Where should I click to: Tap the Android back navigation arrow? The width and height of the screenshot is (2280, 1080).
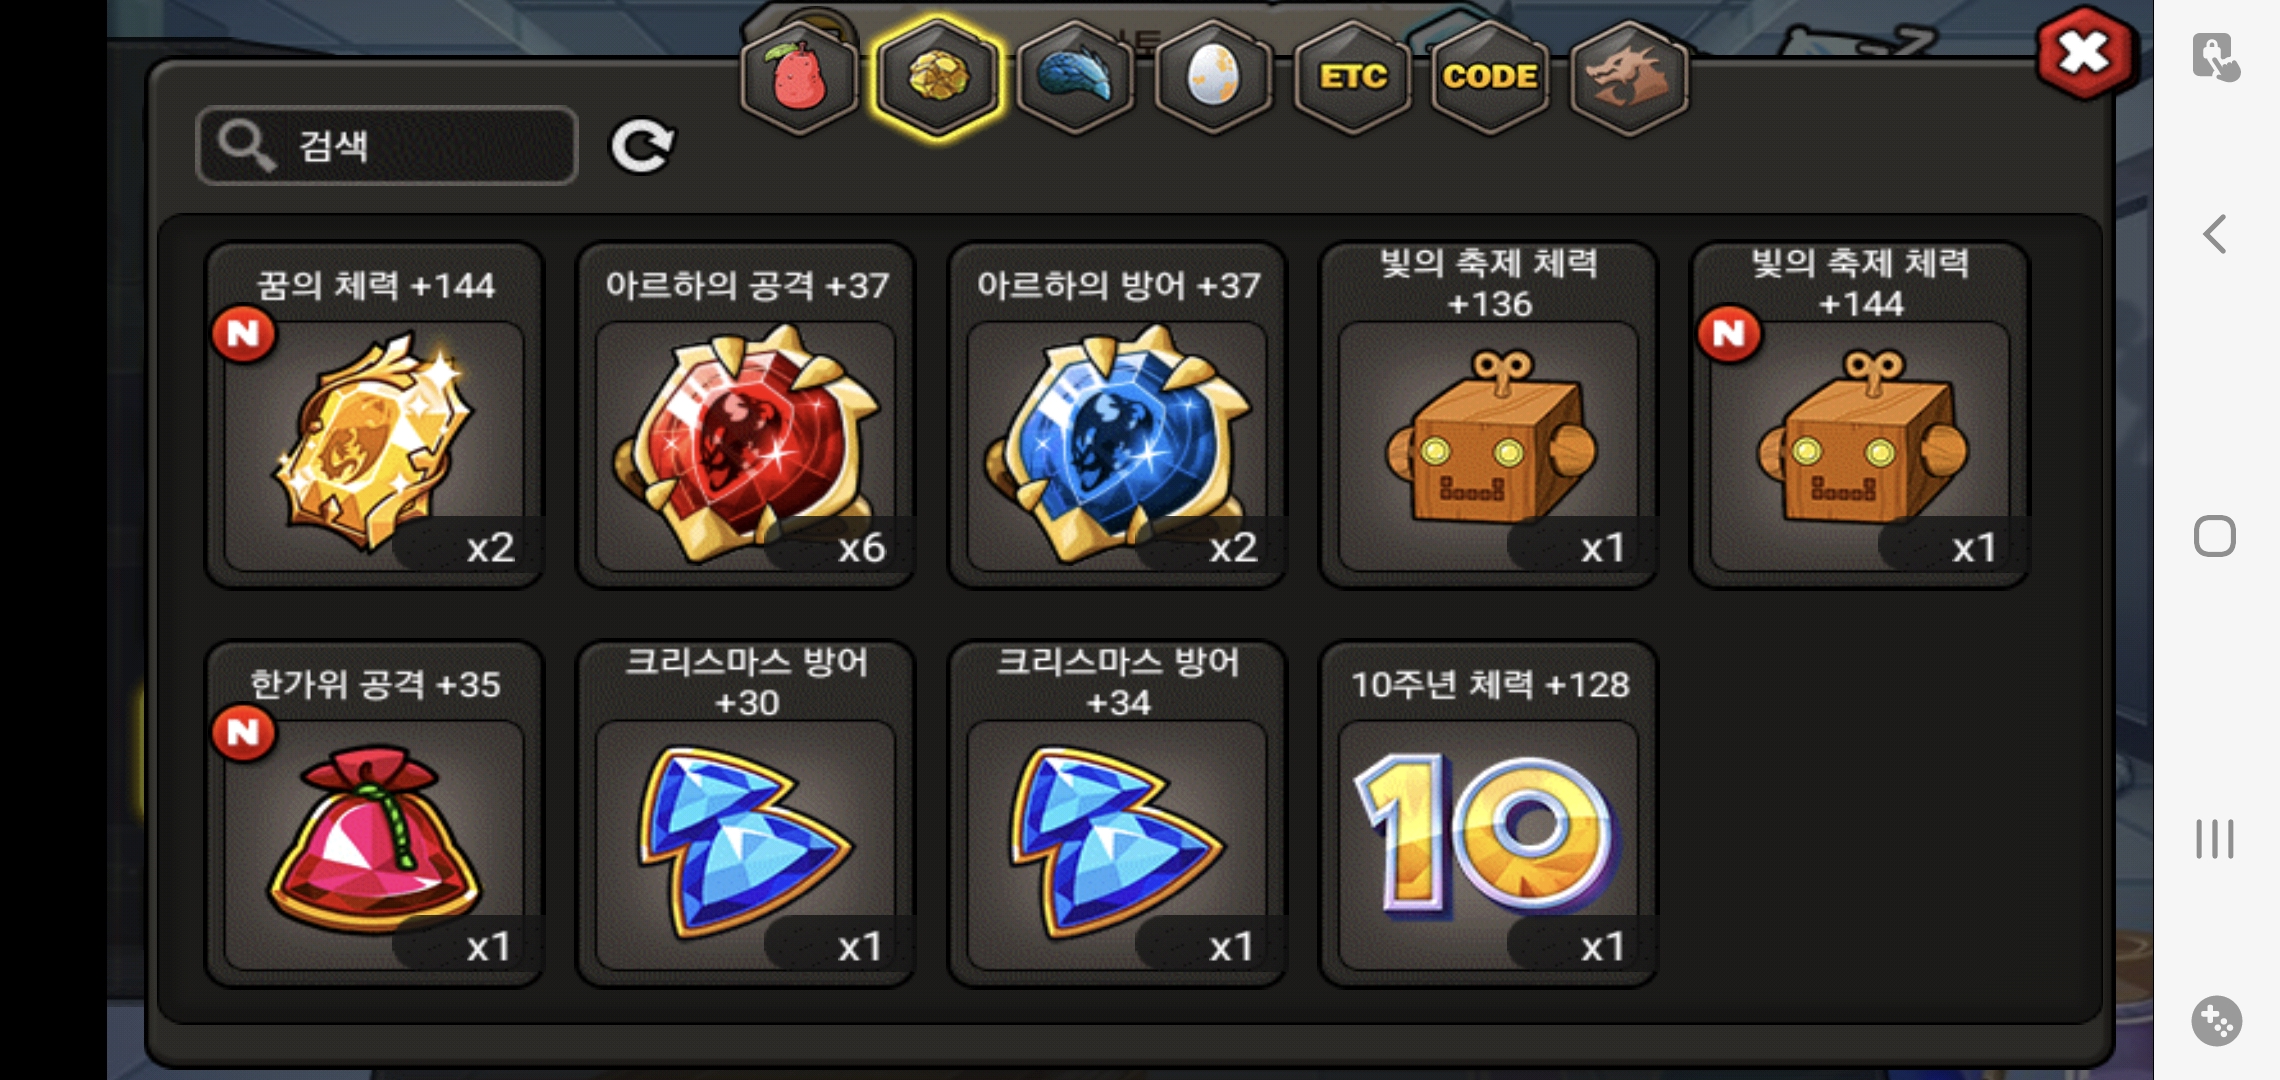(2215, 235)
